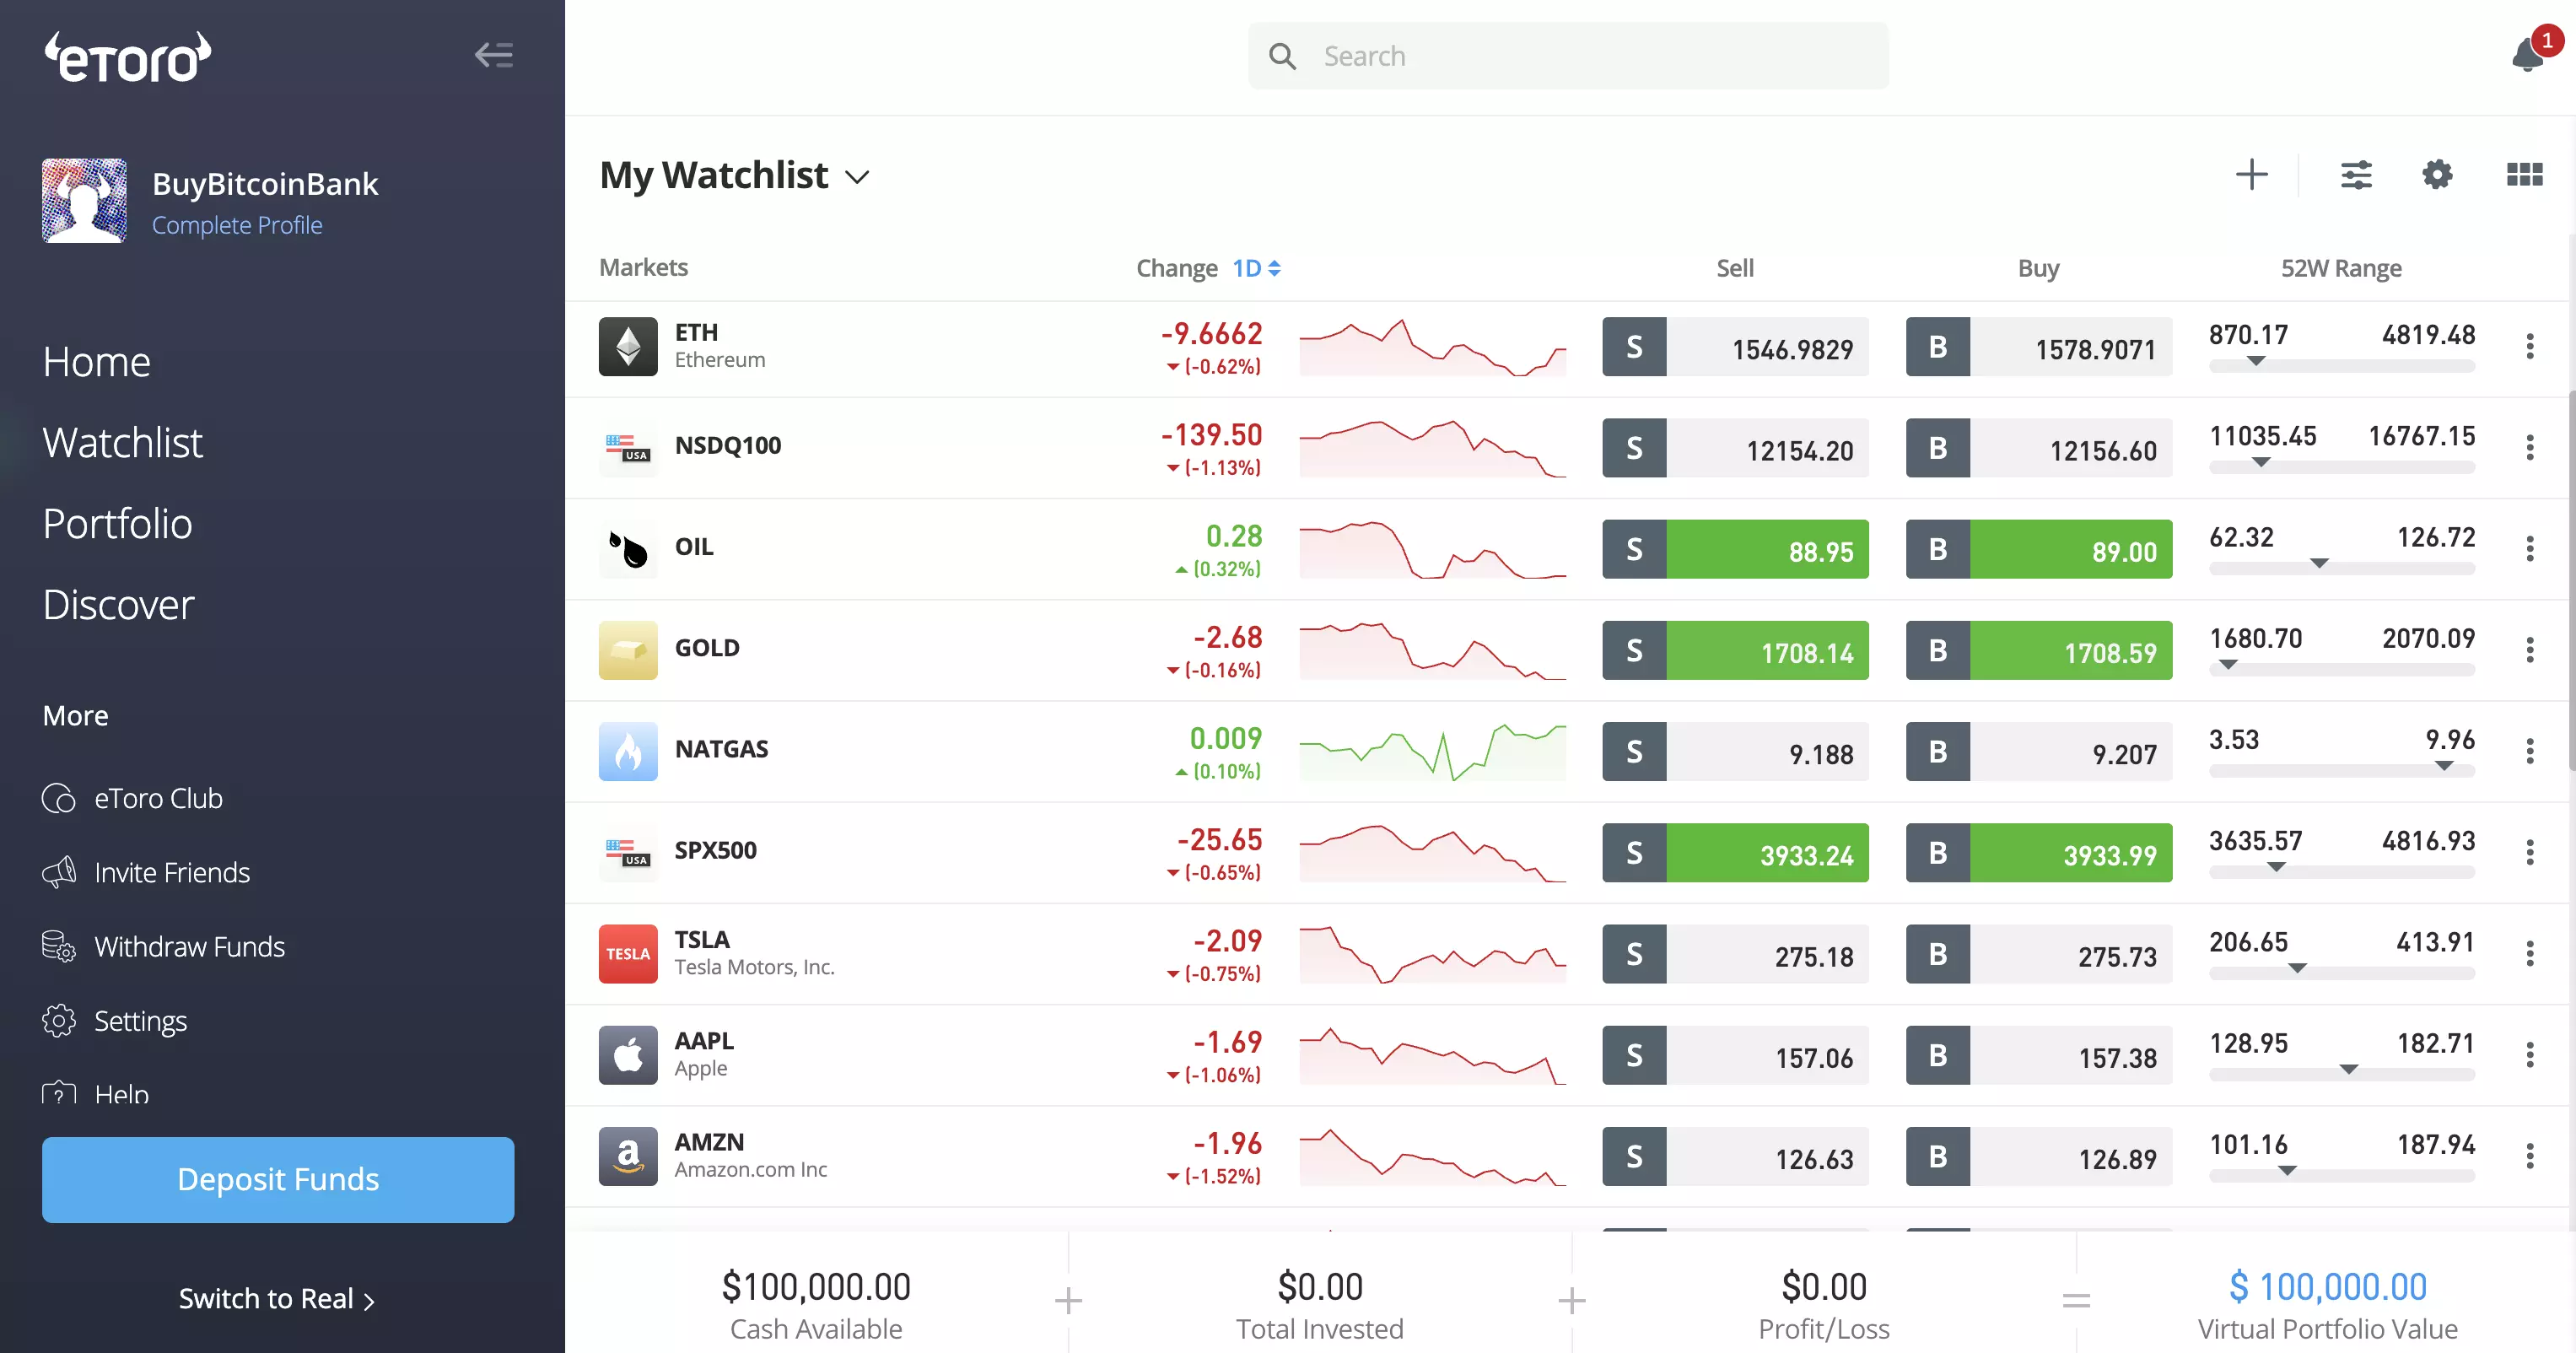Screen dimensions: 2576x1353
Task: Open Discover in sidebar
Action: (118, 604)
